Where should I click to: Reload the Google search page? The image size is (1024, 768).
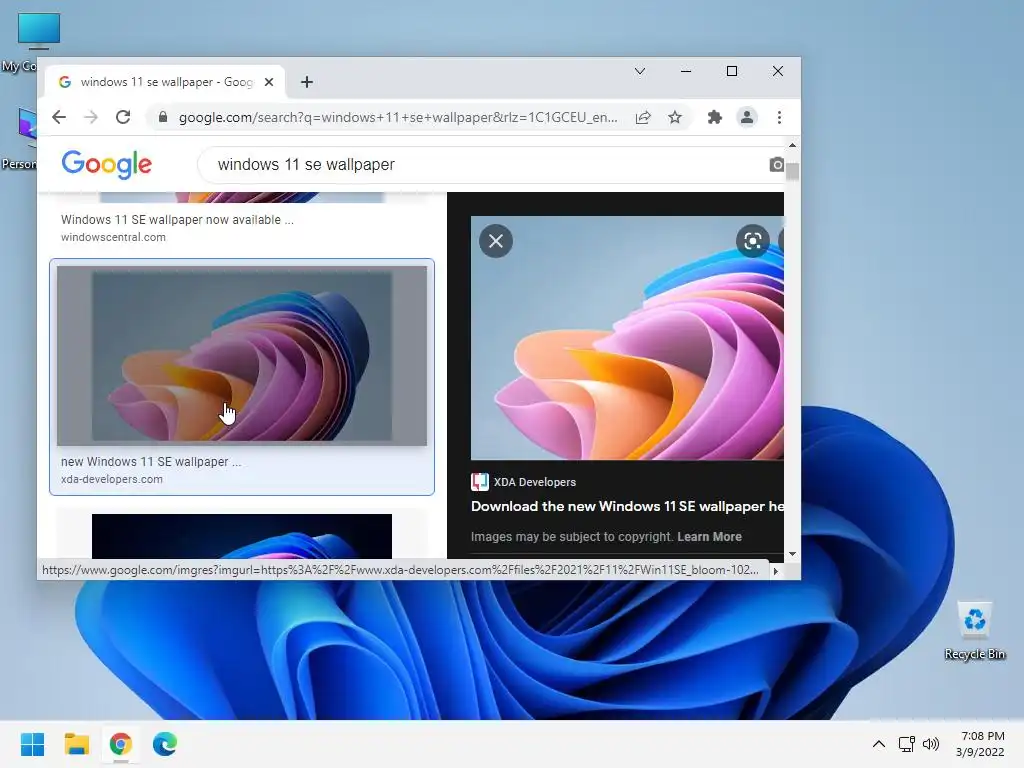click(123, 117)
